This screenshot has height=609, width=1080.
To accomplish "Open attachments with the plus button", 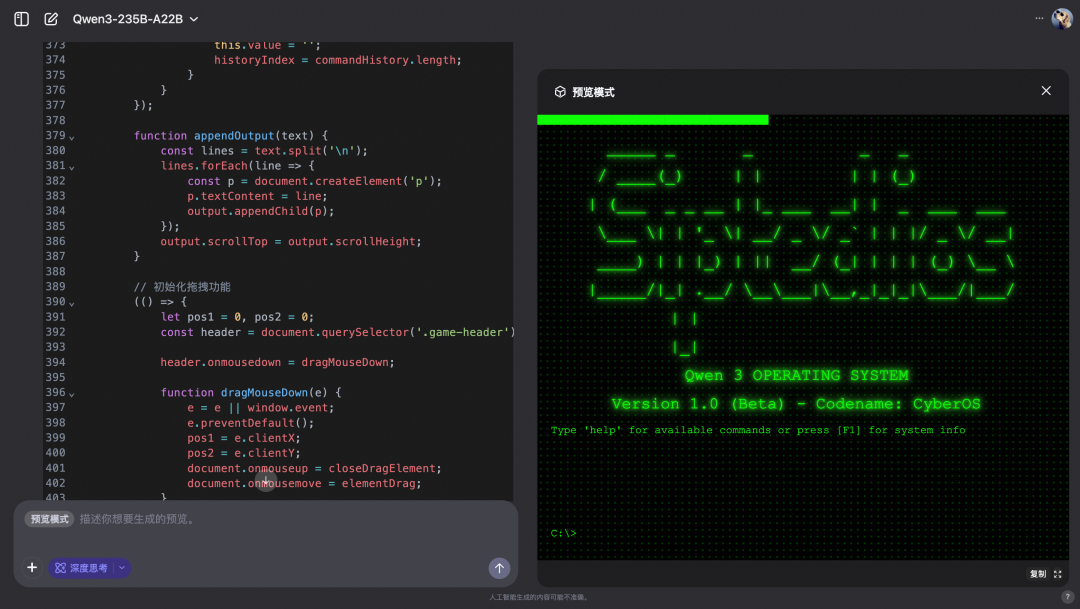I will click(32, 568).
